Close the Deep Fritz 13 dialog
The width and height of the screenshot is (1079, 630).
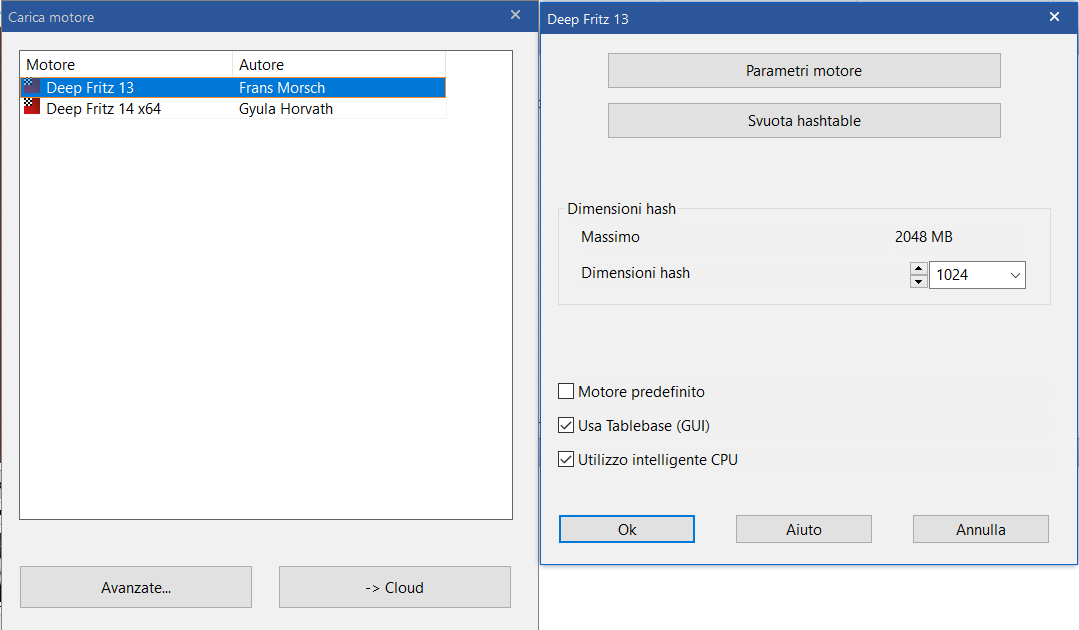(1054, 17)
